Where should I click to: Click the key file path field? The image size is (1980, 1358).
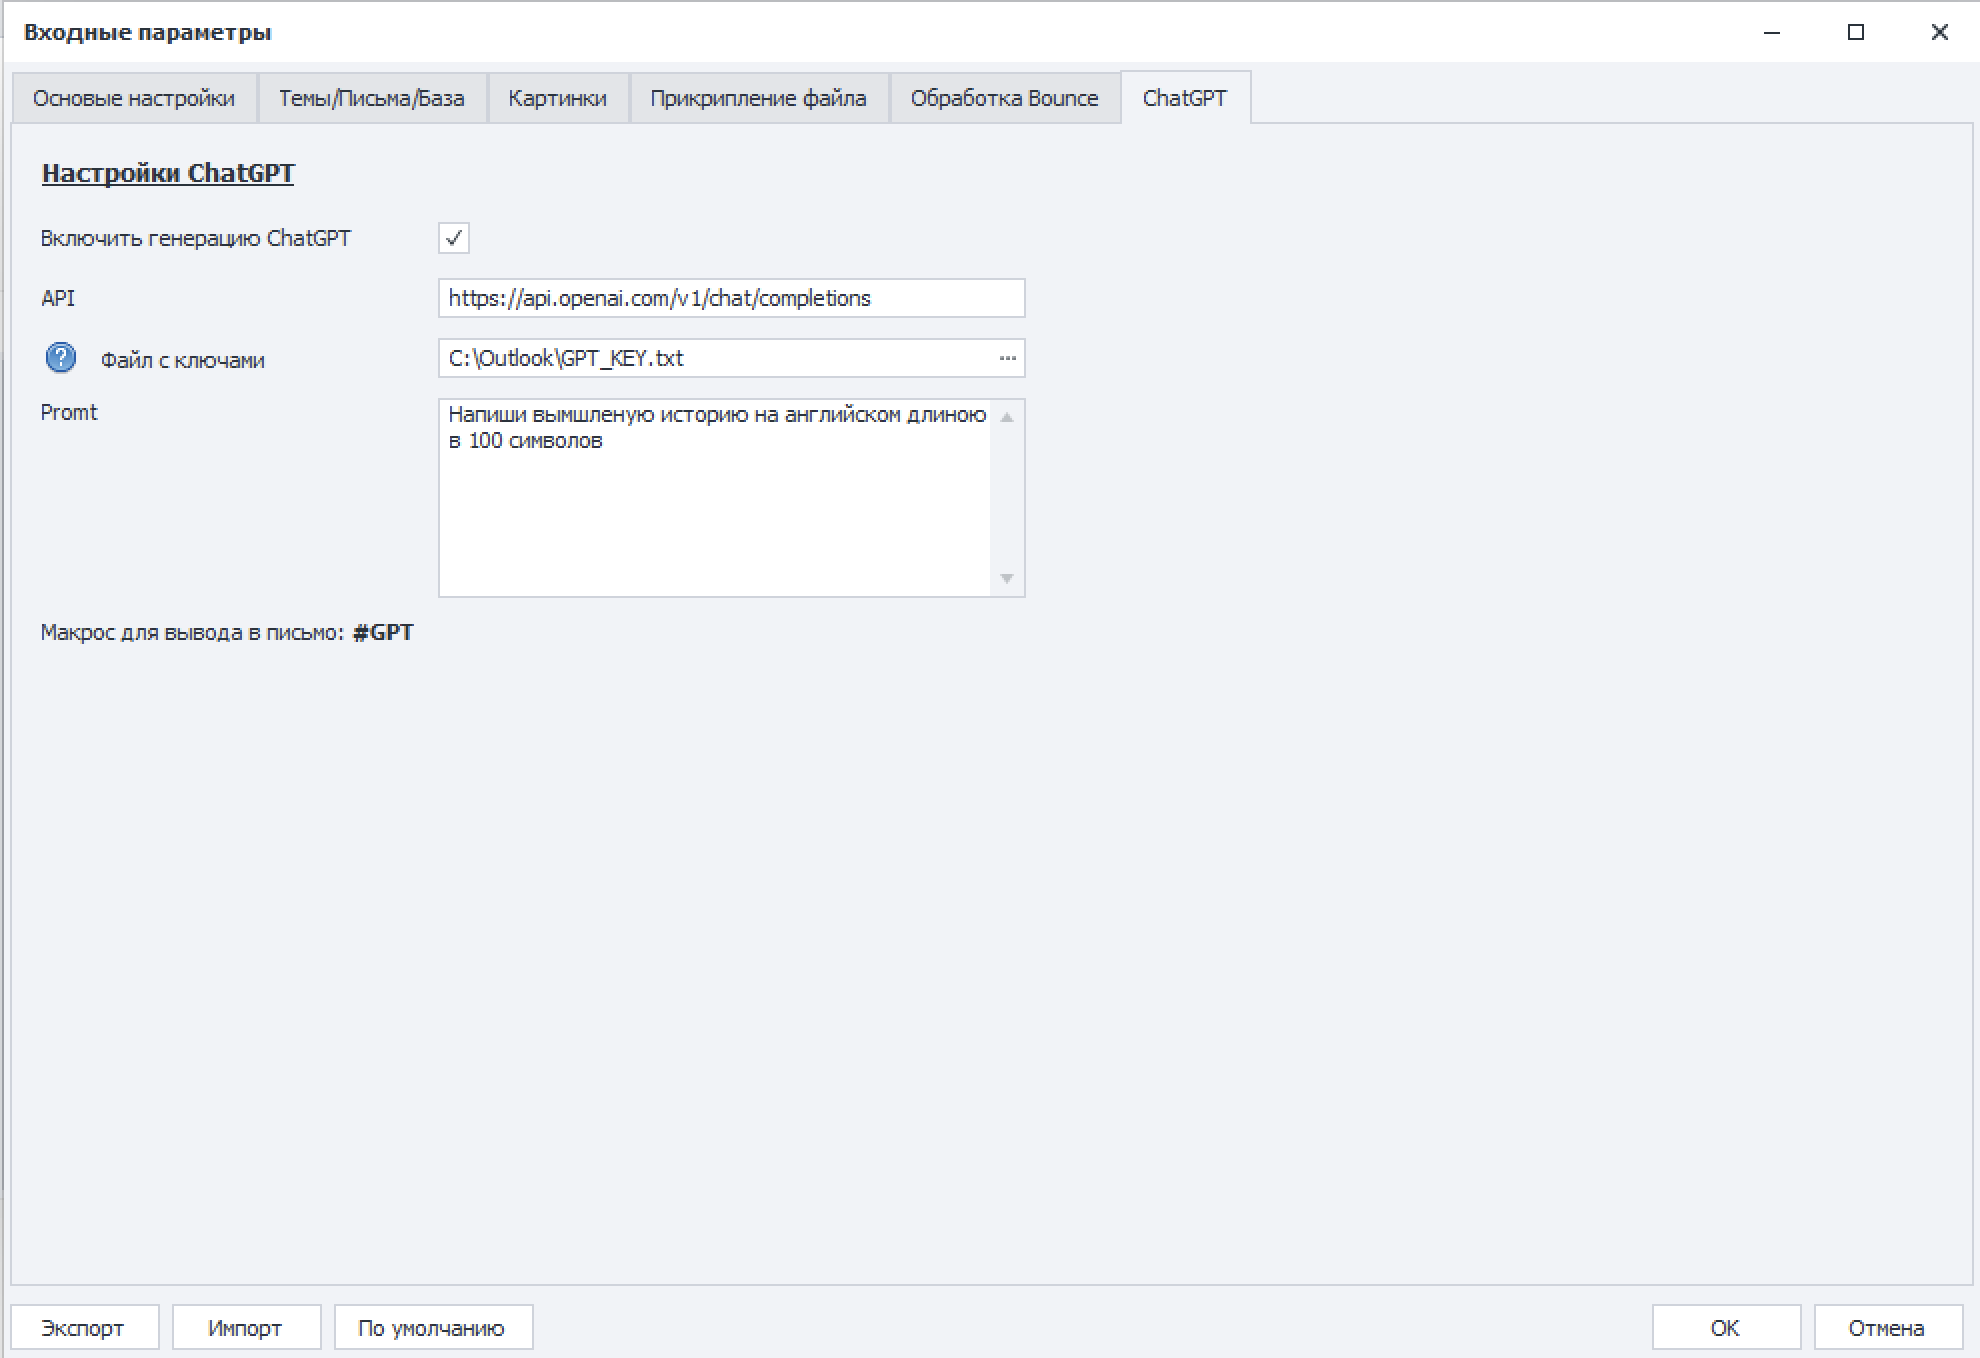[x=715, y=358]
